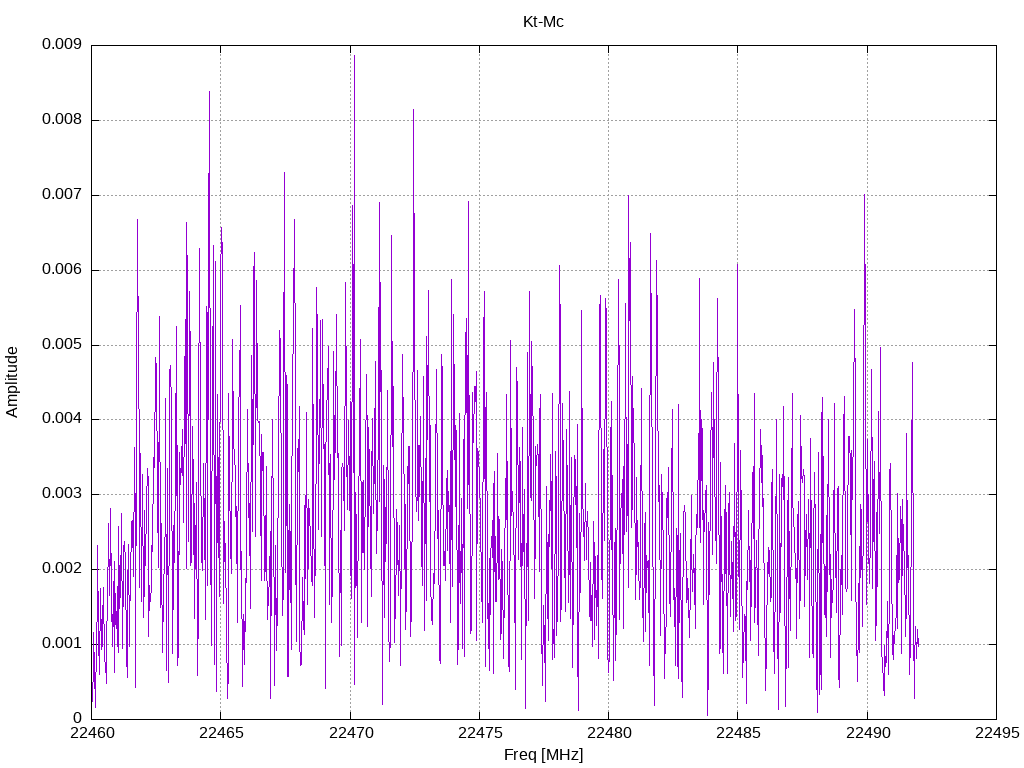Click the 0.005 y-axis tick label

click(x=62, y=344)
